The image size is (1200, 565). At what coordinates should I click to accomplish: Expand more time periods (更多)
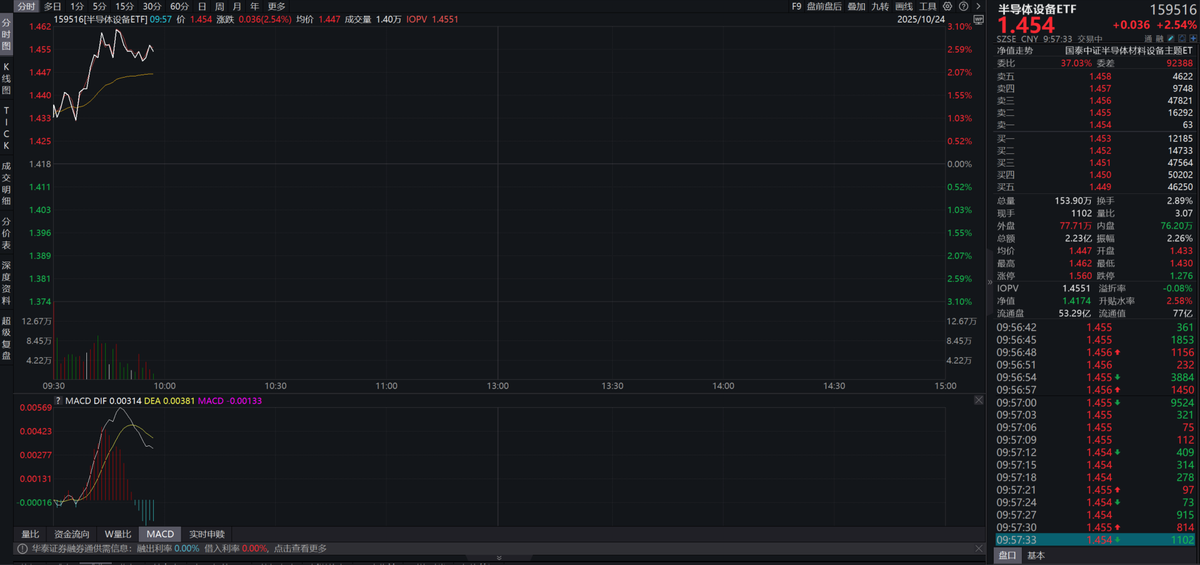(x=276, y=6)
